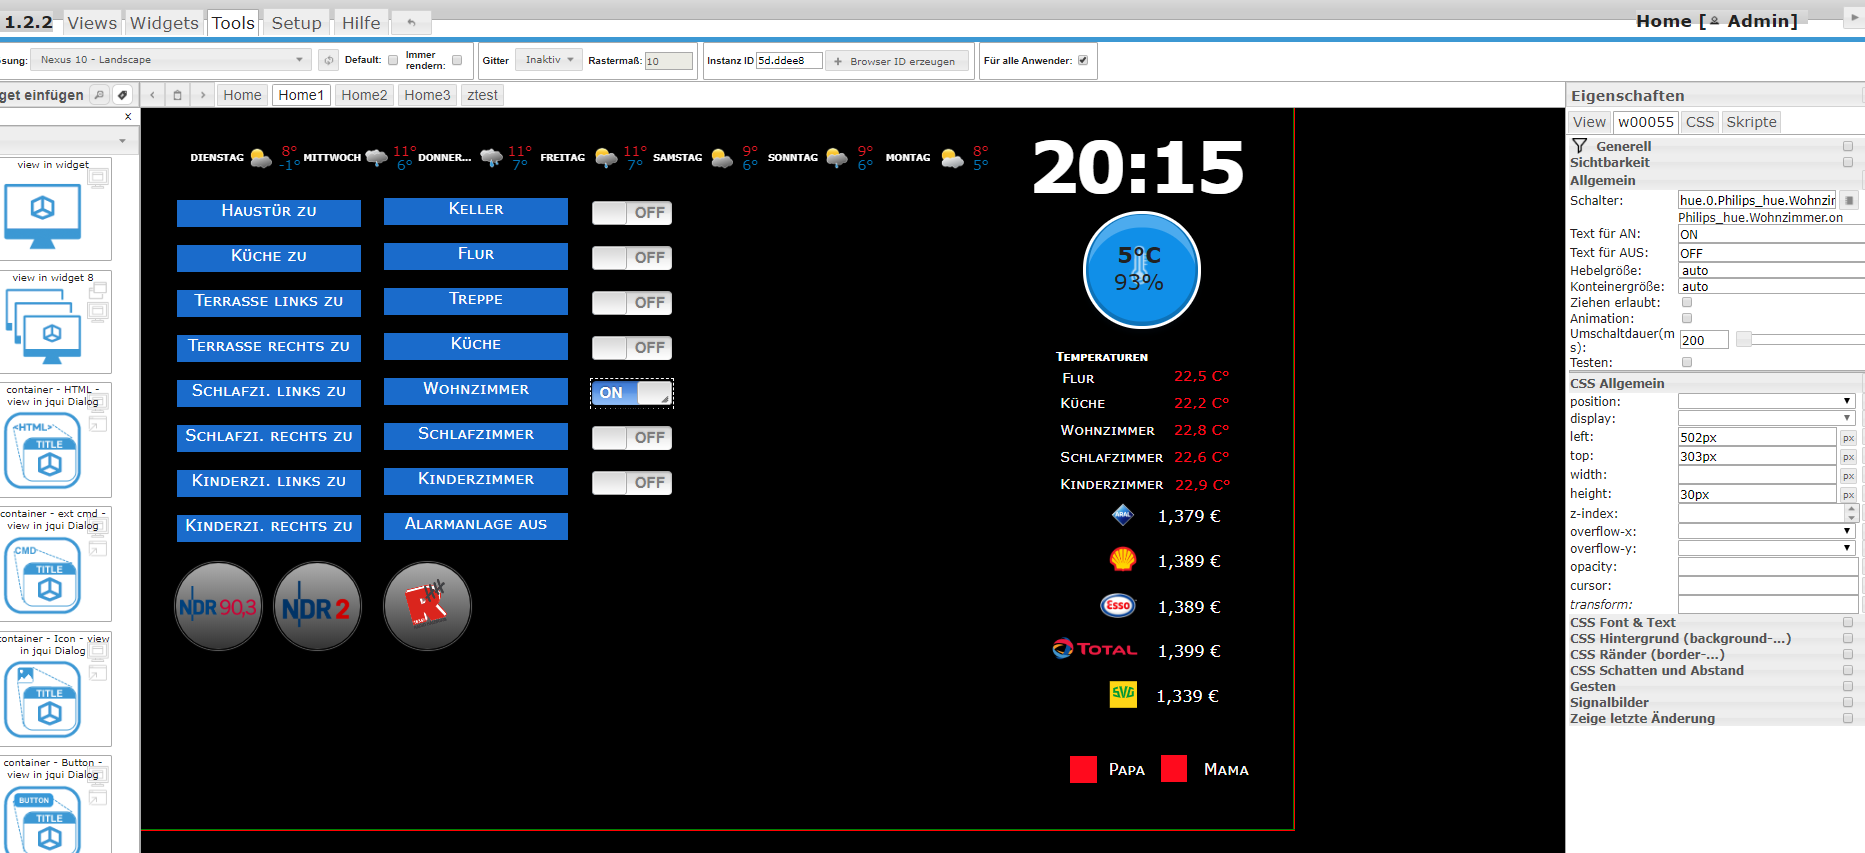Click the clipboard icon in the view bar
Viewport: 1865px width, 853px height.
point(177,95)
